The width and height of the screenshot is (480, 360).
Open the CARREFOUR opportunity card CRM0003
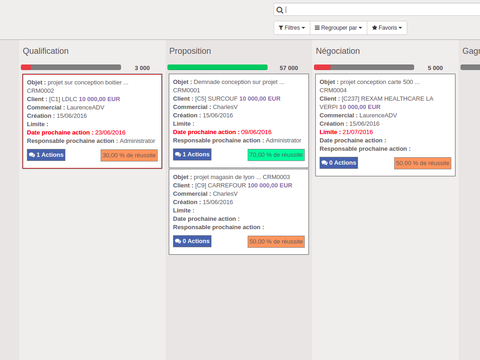click(x=239, y=212)
